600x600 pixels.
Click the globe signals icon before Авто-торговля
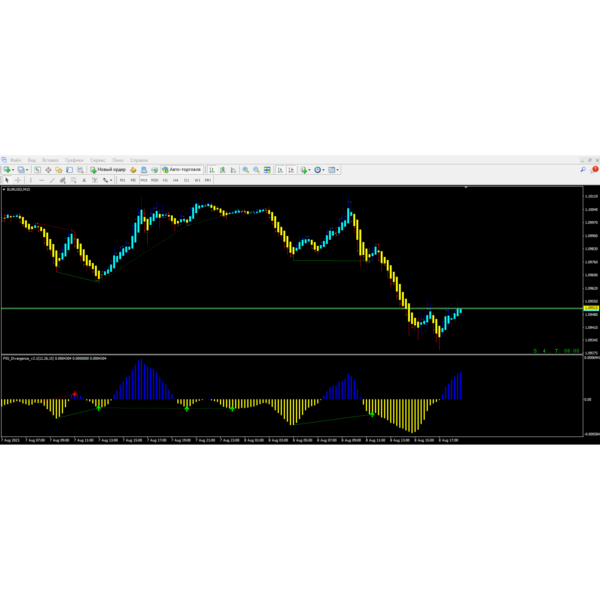pos(155,170)
